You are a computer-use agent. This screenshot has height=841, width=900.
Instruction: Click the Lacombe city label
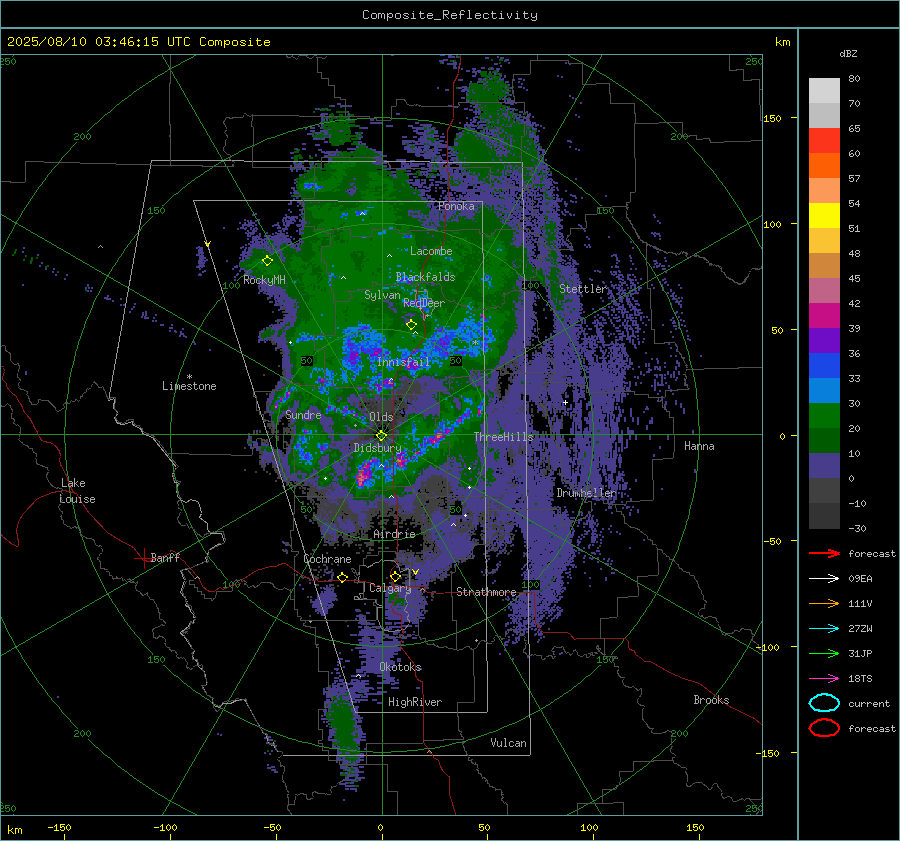(431, 251)
